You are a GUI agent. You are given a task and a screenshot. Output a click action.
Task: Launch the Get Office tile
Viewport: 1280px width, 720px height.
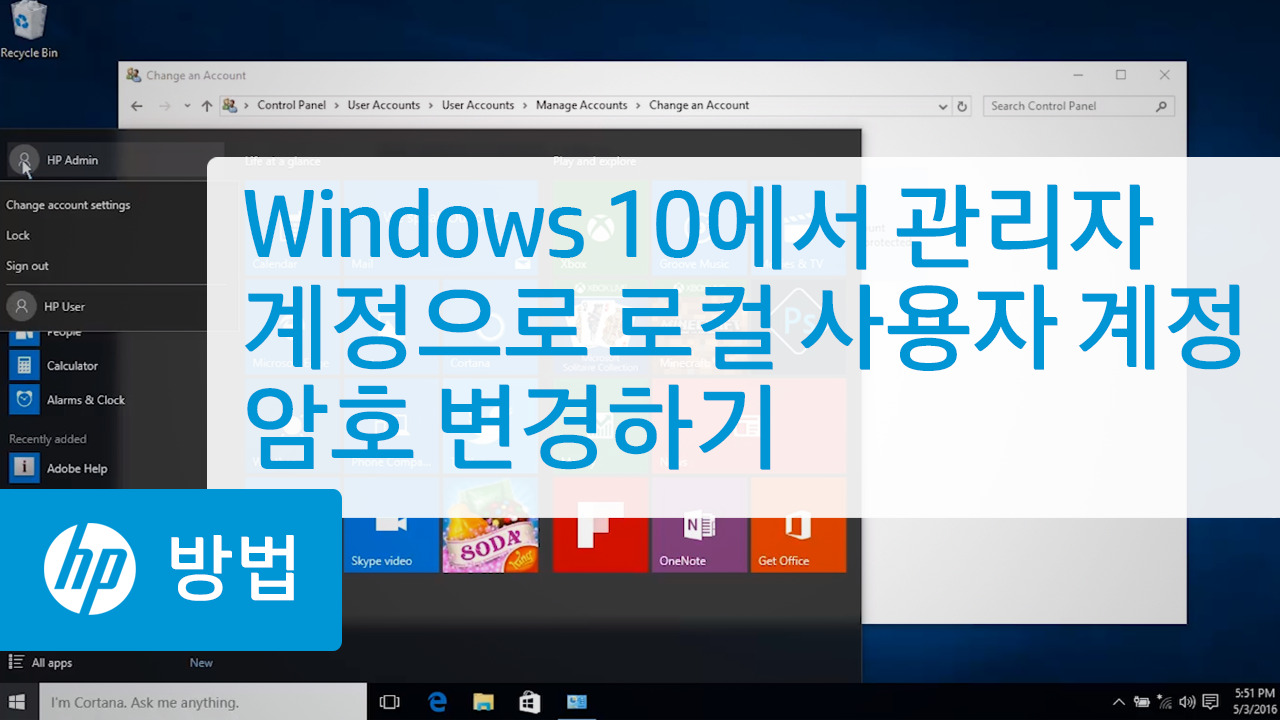798,524
